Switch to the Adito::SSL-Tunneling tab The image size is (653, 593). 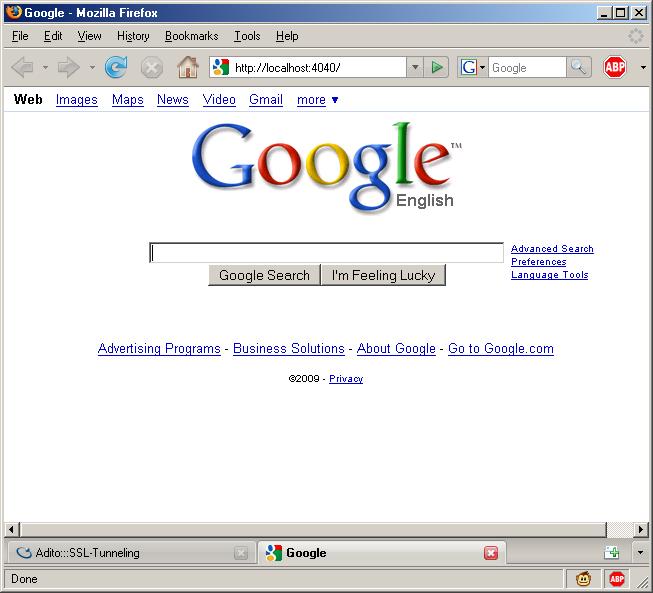(131, 553)
